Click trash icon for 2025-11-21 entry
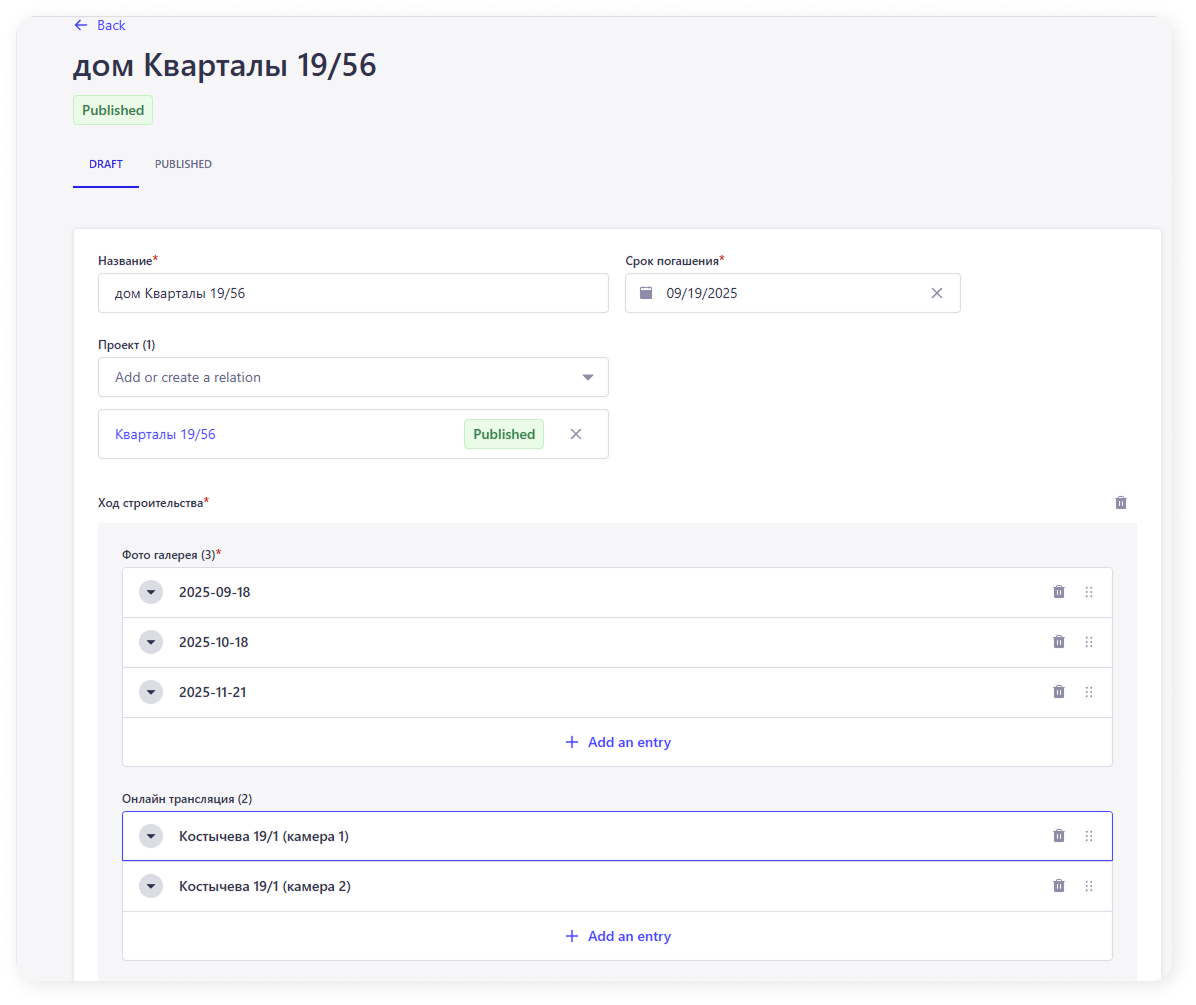1196x1005 pixels. [1059, 692]
